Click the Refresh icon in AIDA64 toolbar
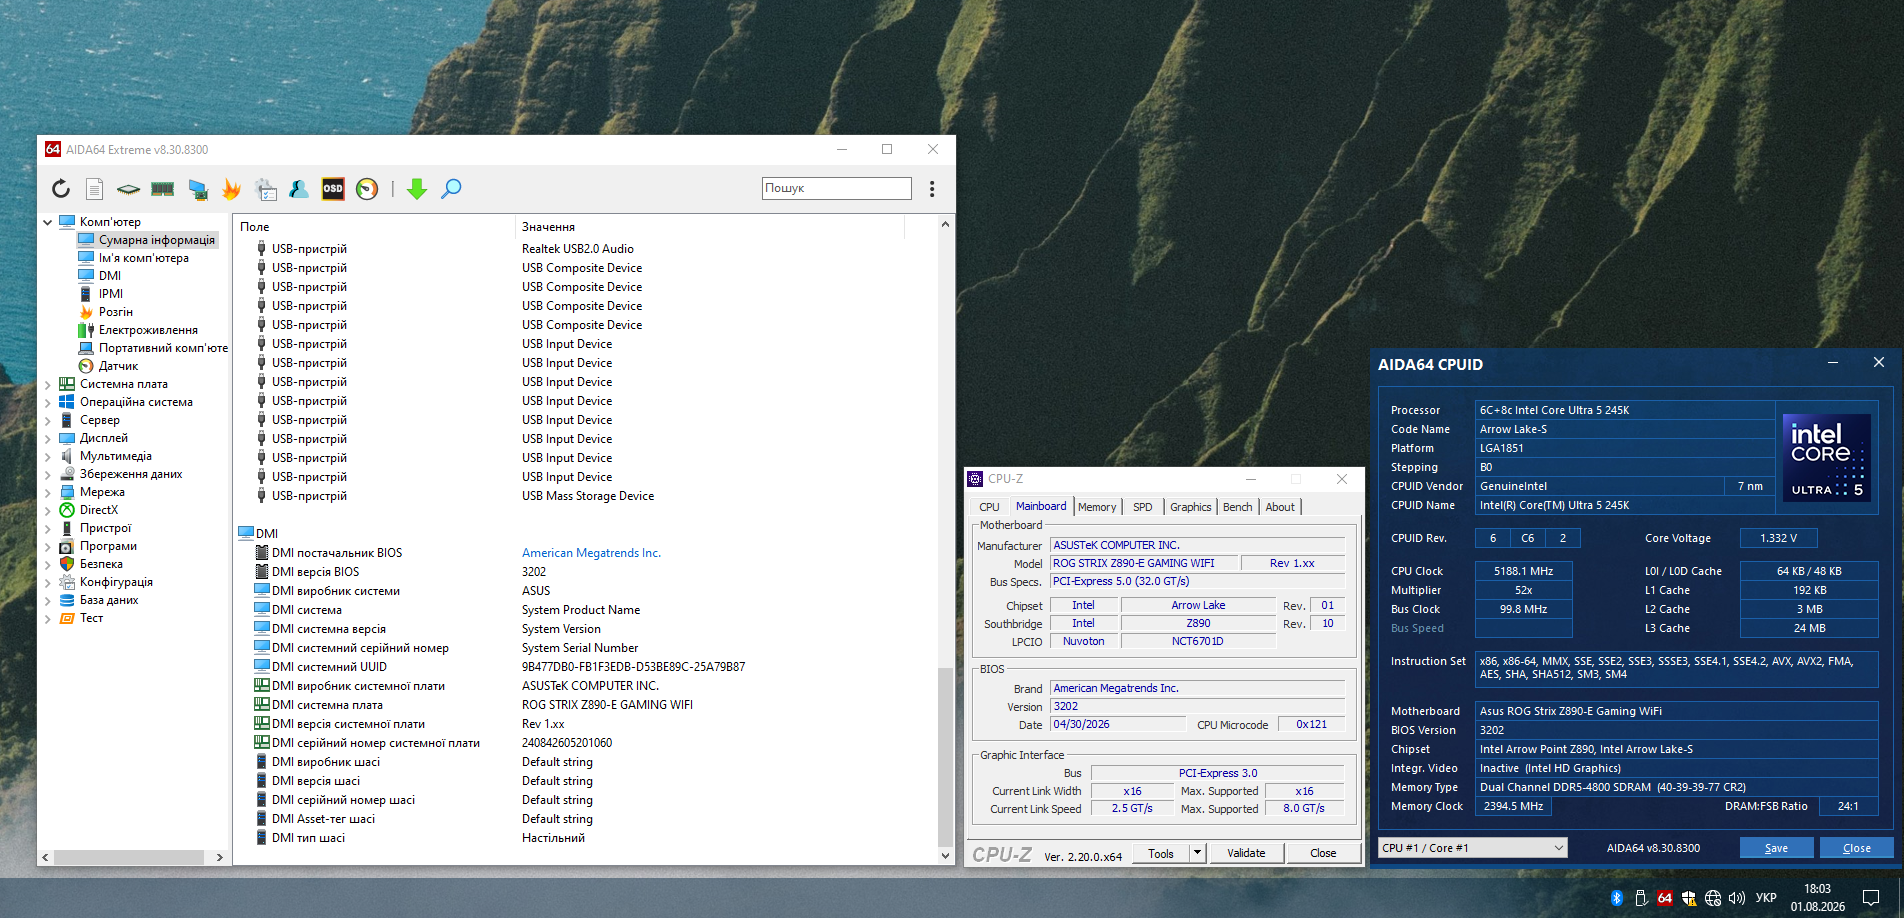This screenshot has height=918, width=1904. (x=61, y=189)
